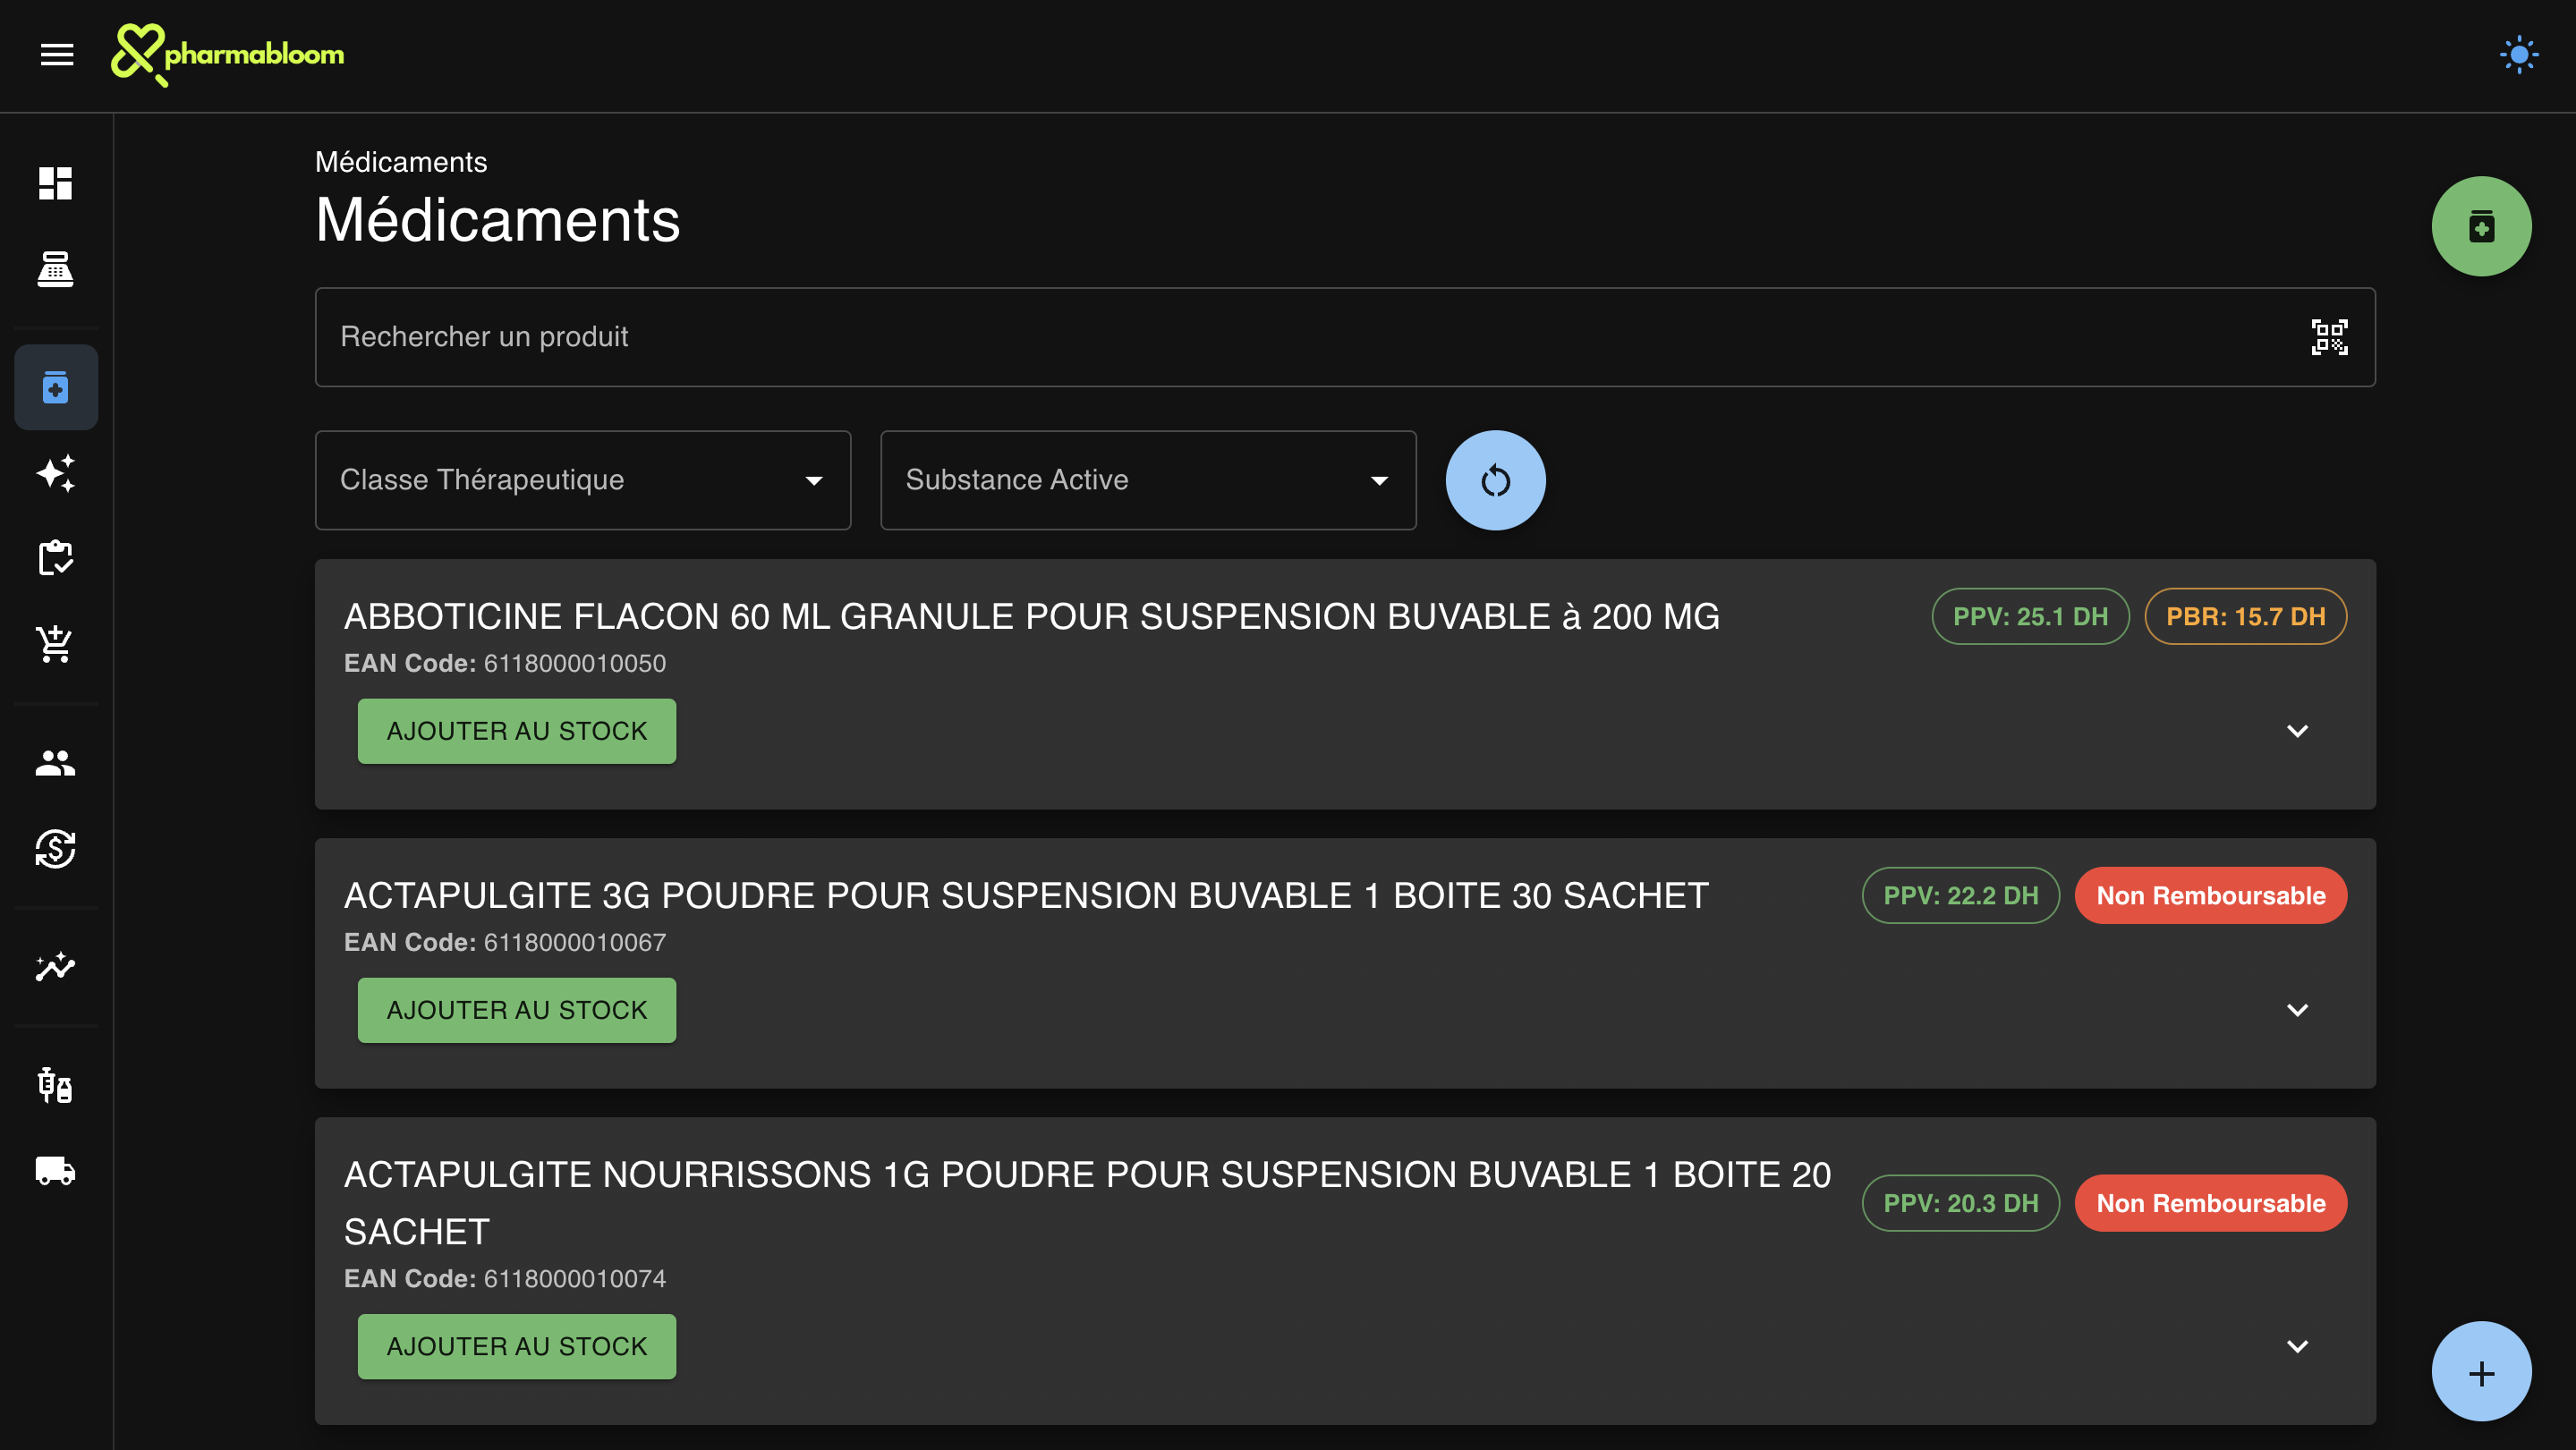
Task: Click the PPV: 20.3 DH chip
Action: click(x=1960, y=1203)
